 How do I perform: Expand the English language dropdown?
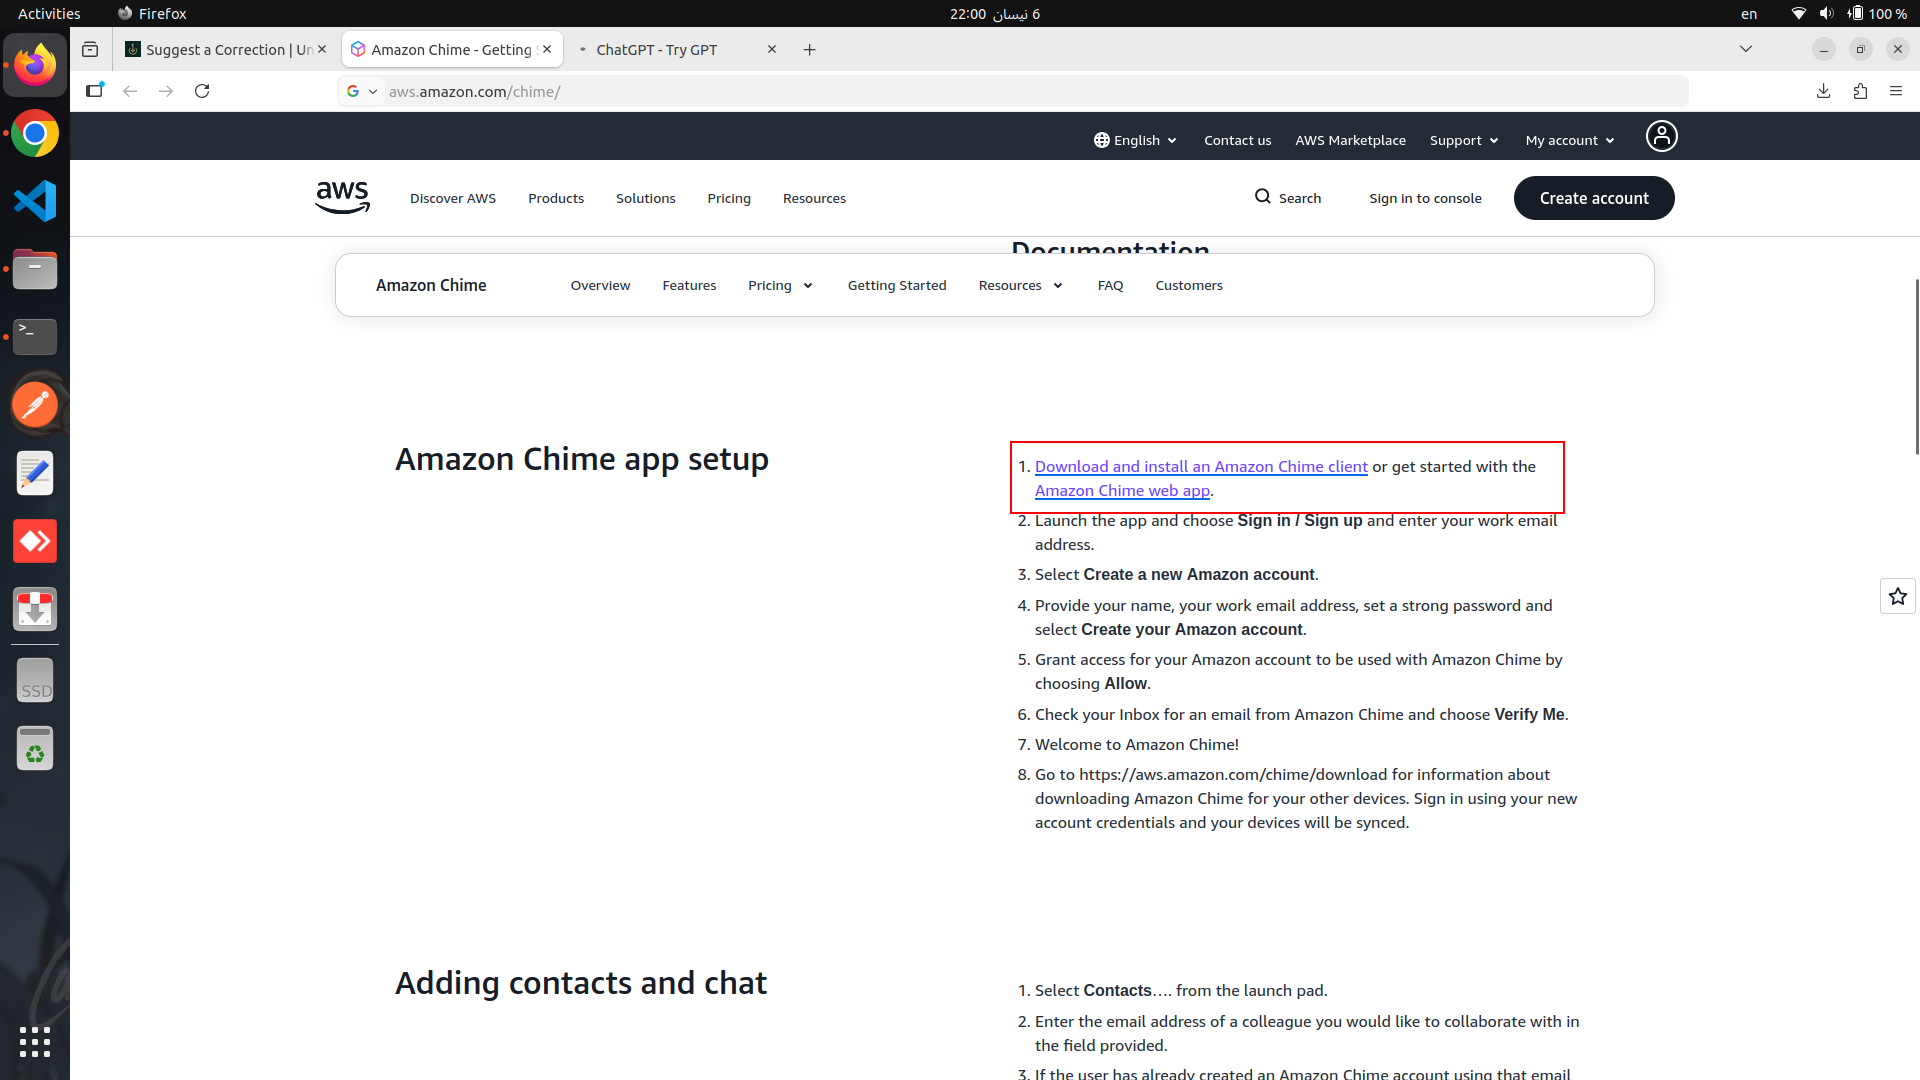(x=1136, y=140)
